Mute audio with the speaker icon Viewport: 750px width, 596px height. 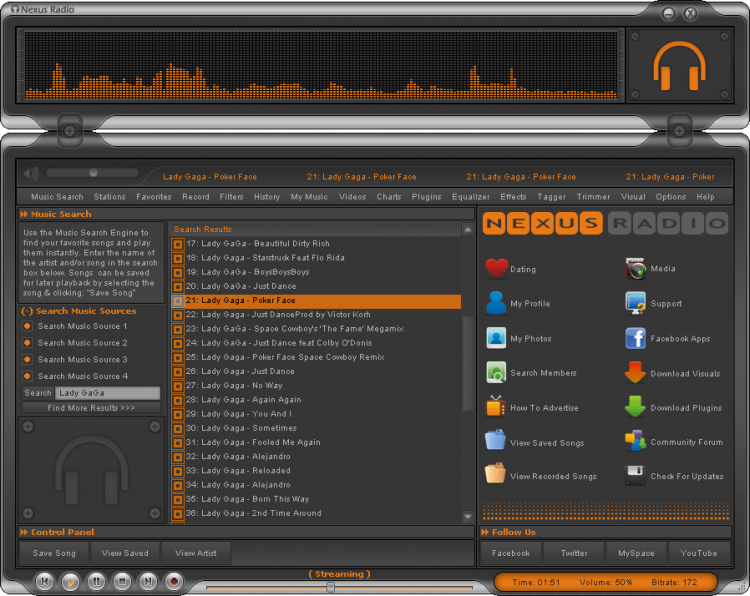click(31, 173)
